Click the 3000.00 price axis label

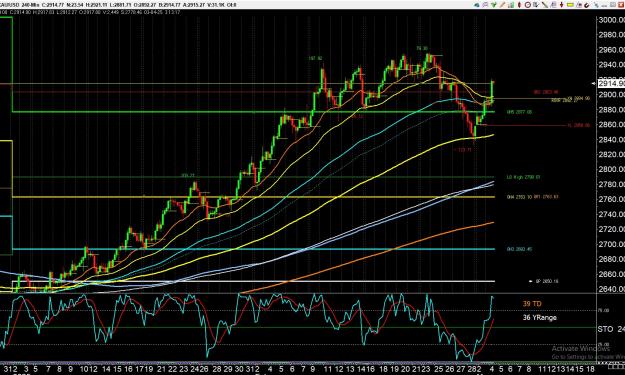[611, 20]
